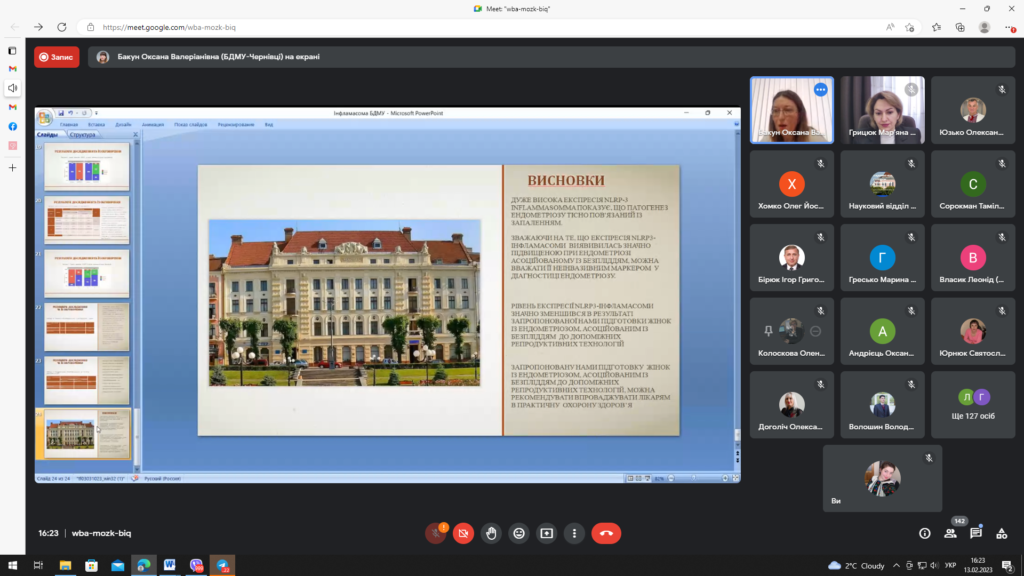
Task: Click the Present now screen share icon
Action: (546, 533)
